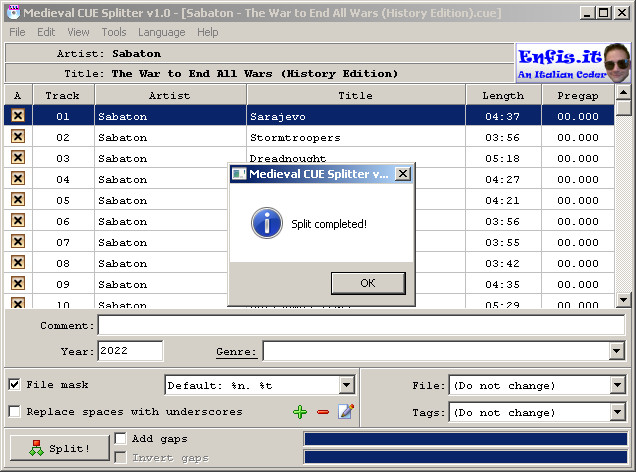Uncheck the track 07 checkbox
This screenshot has width=636, height=472.
click(17, 242)
